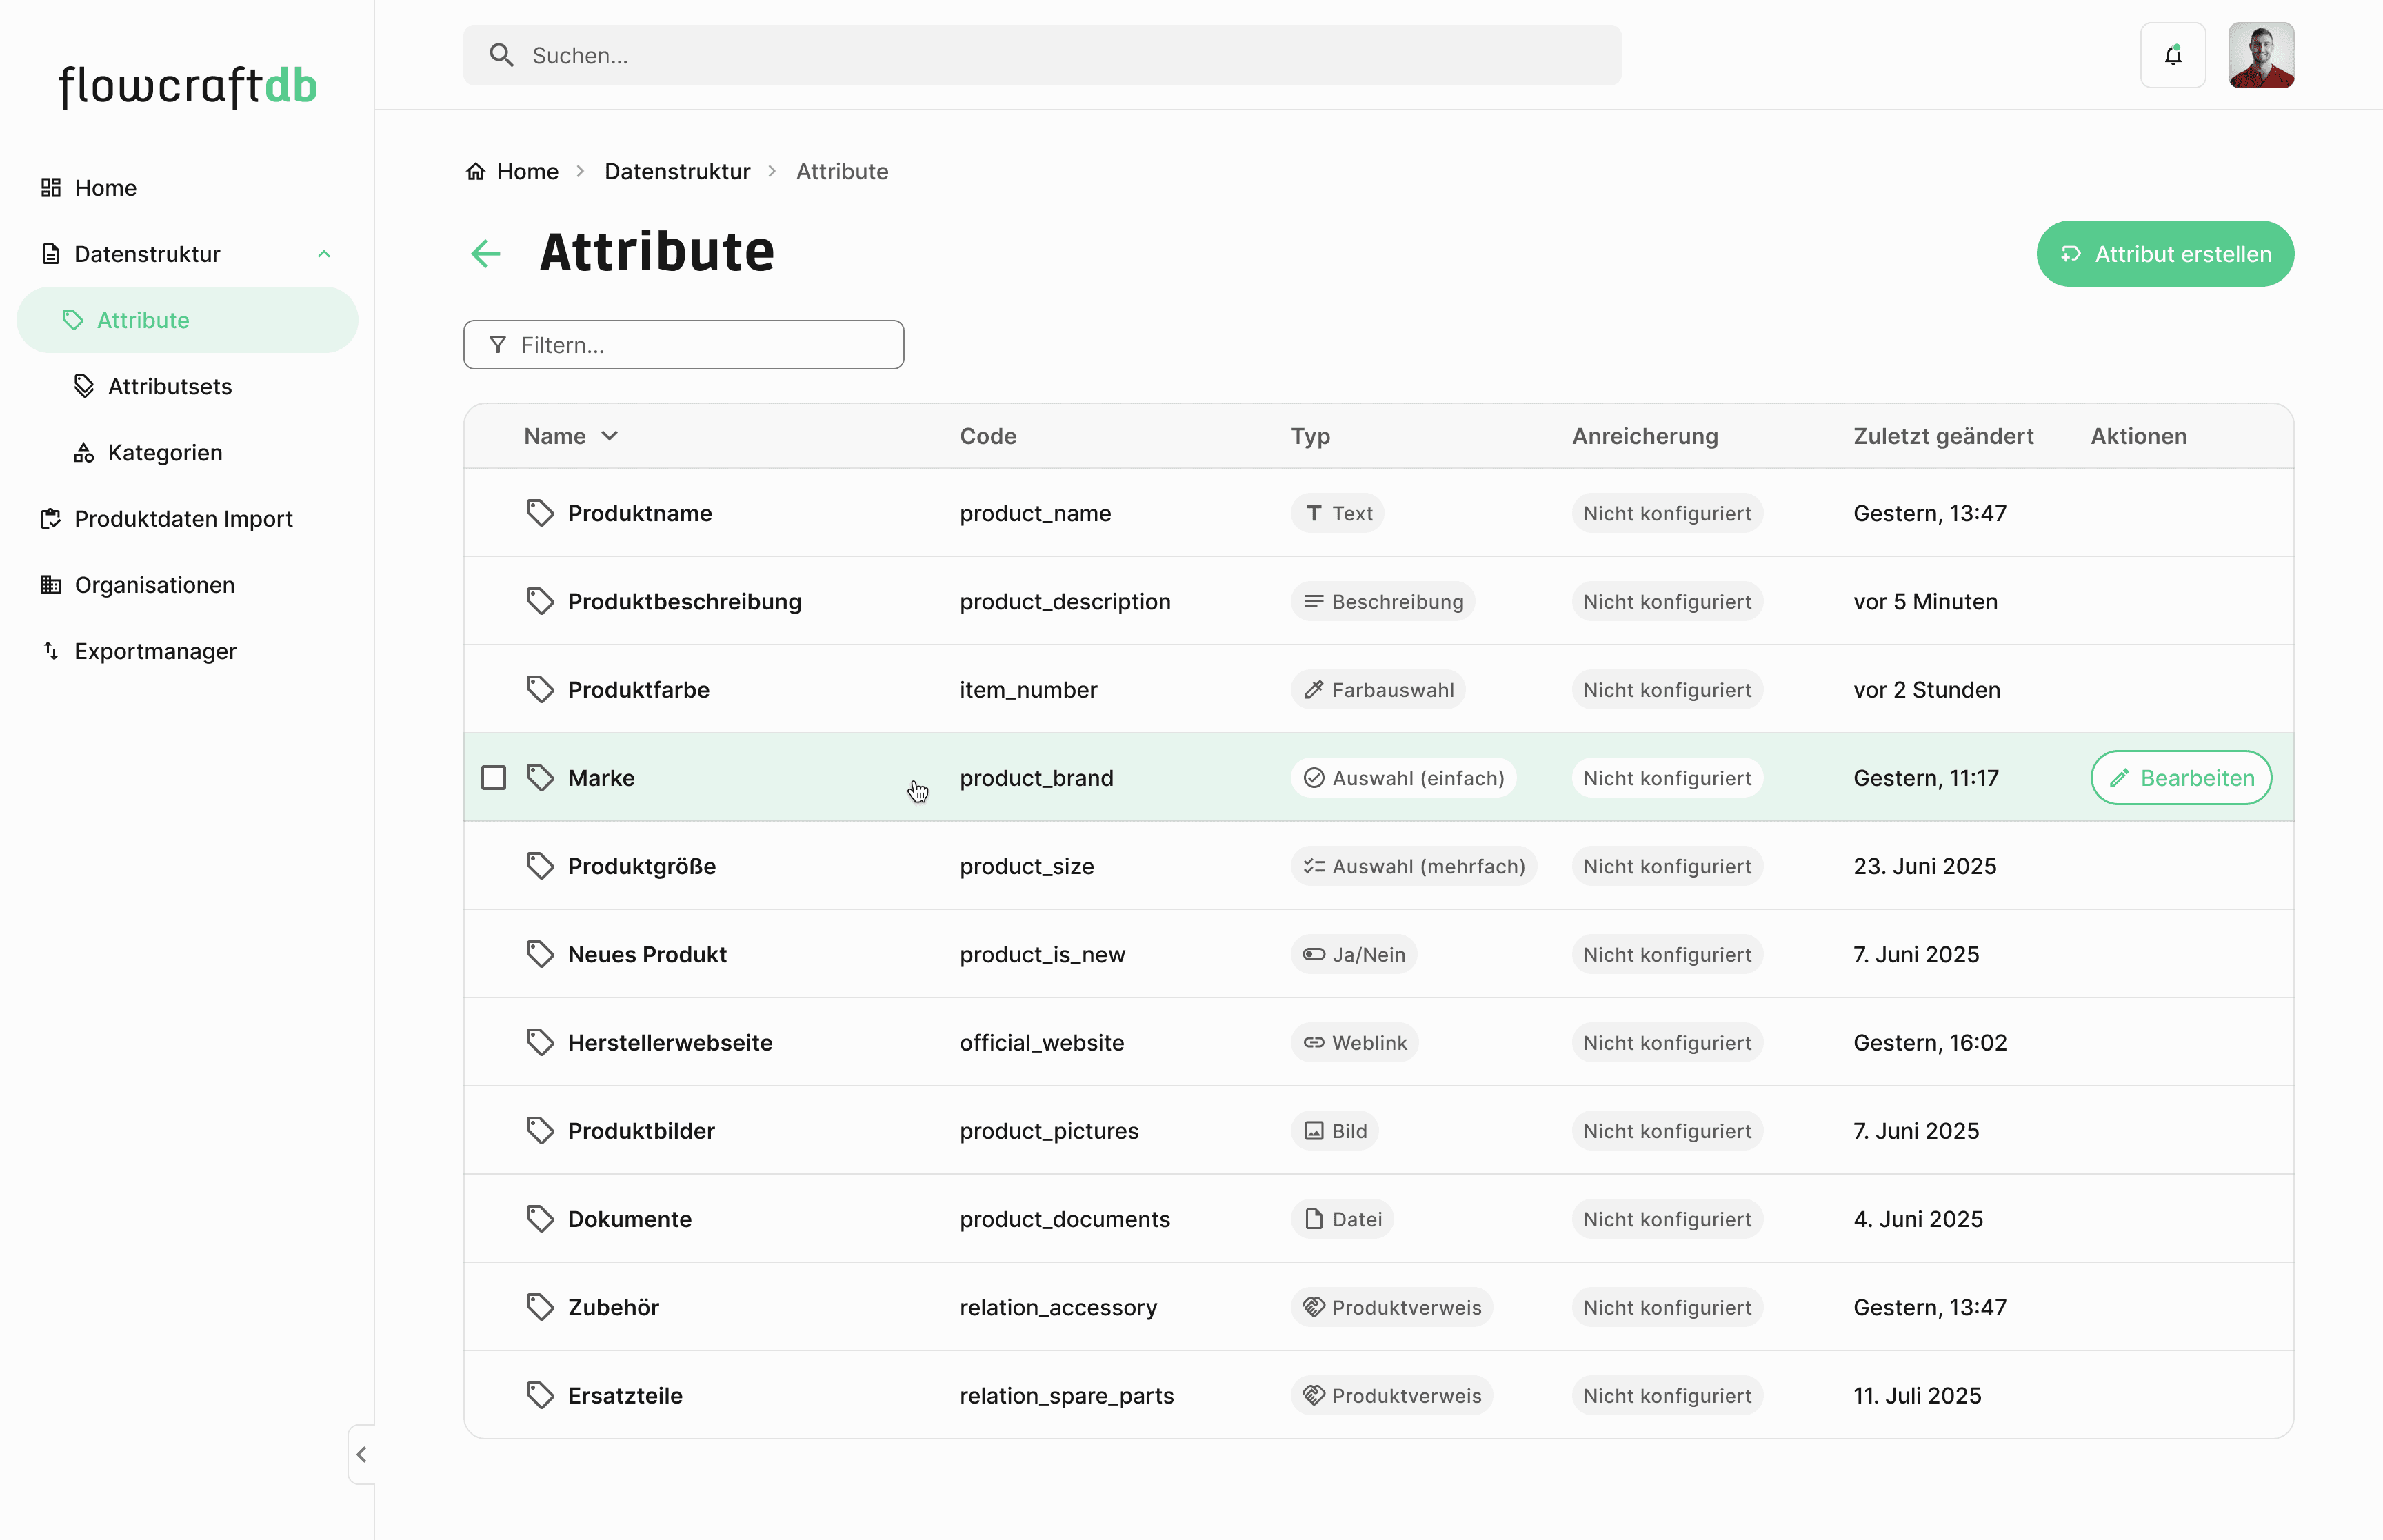Viewport: 2383px width, 1540px height.
Task: Collapse the sidebar with the chevron handle
Action: 362,1454
